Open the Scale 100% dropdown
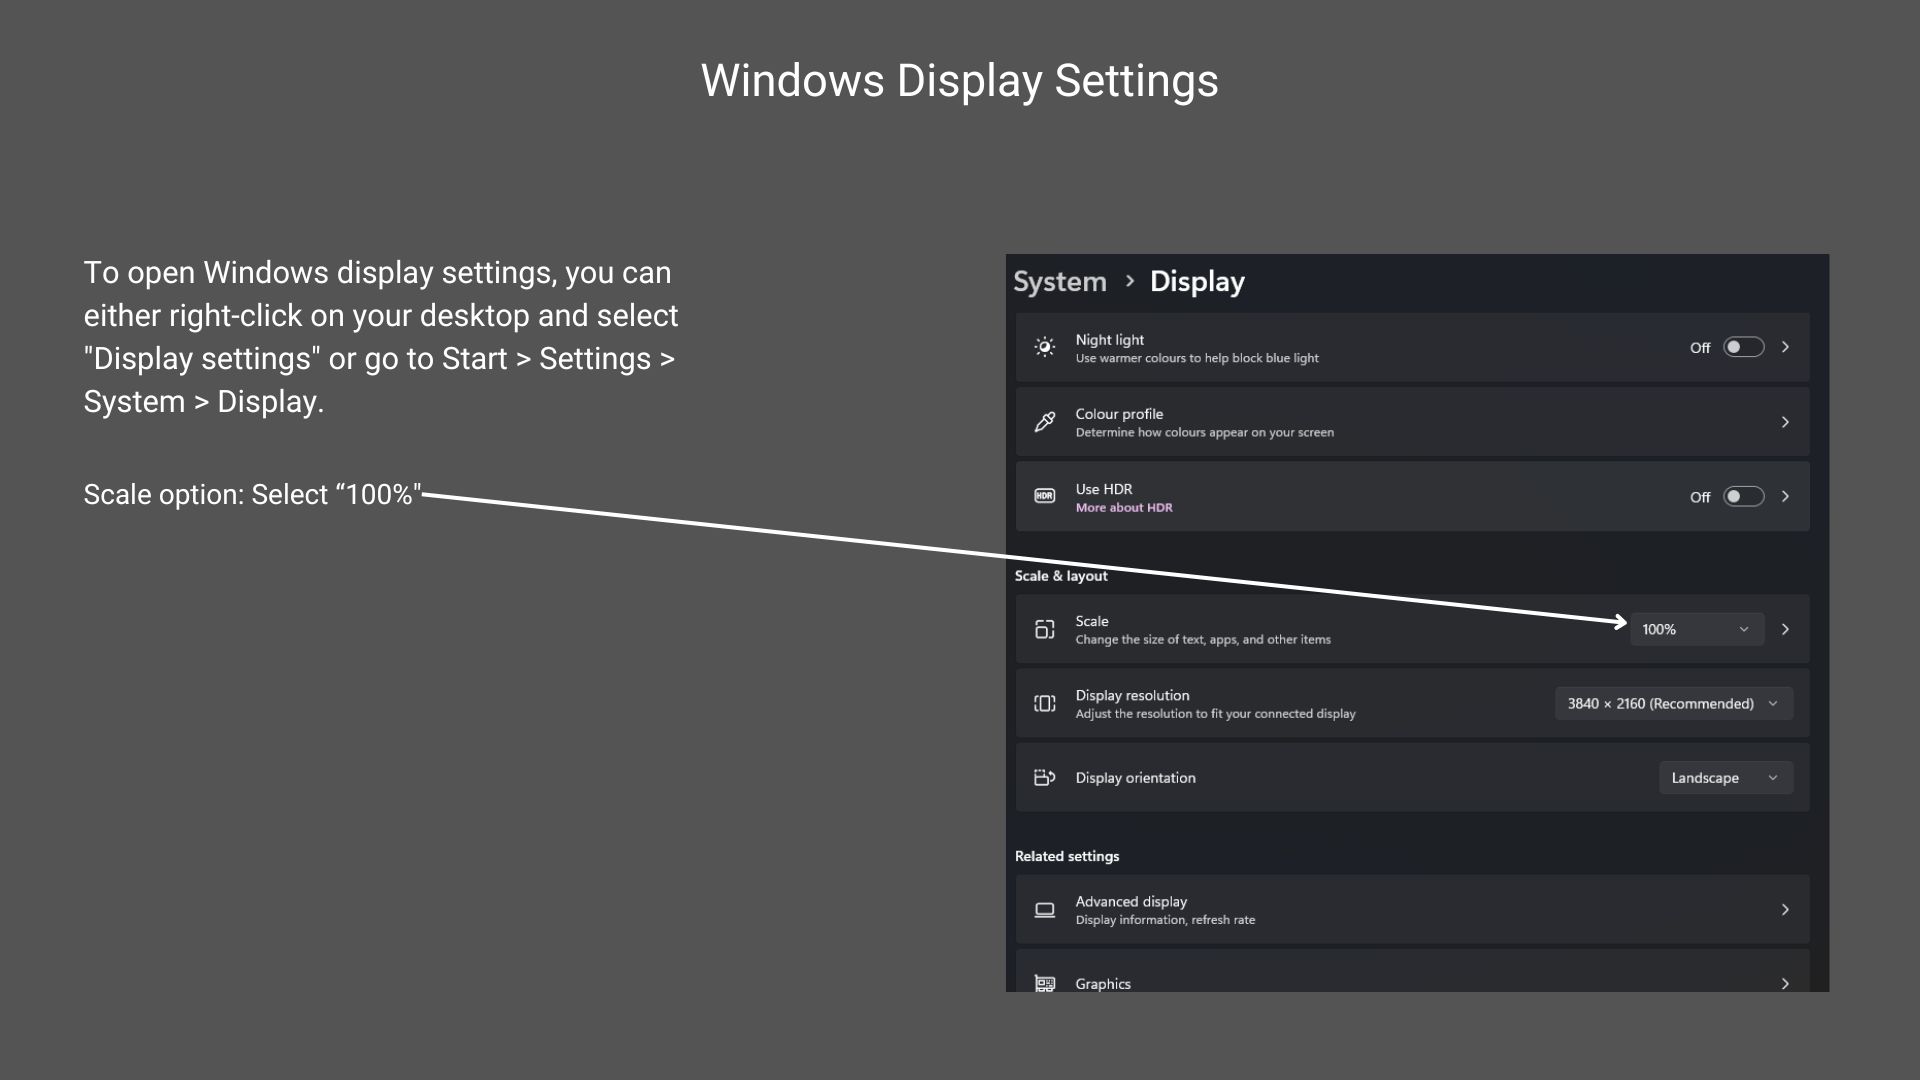This screenshot has height=1080, width=1920. (x=1697, y=629)
